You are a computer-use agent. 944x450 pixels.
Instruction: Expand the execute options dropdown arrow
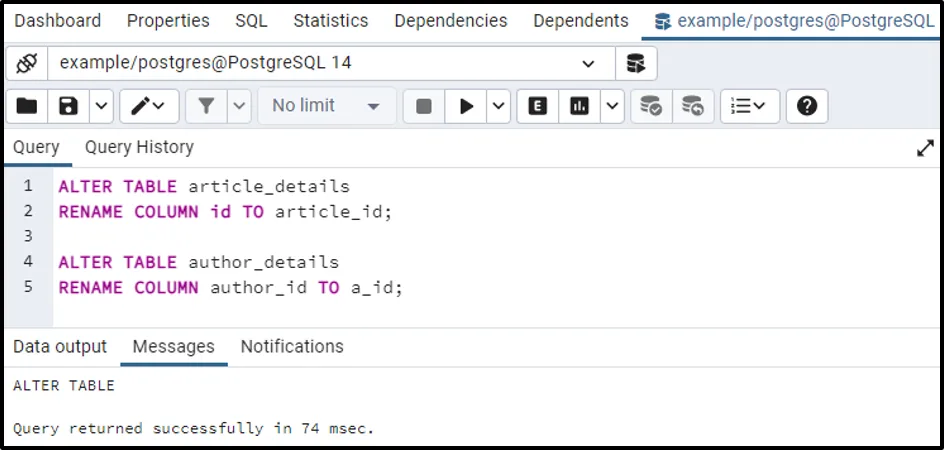498,107
